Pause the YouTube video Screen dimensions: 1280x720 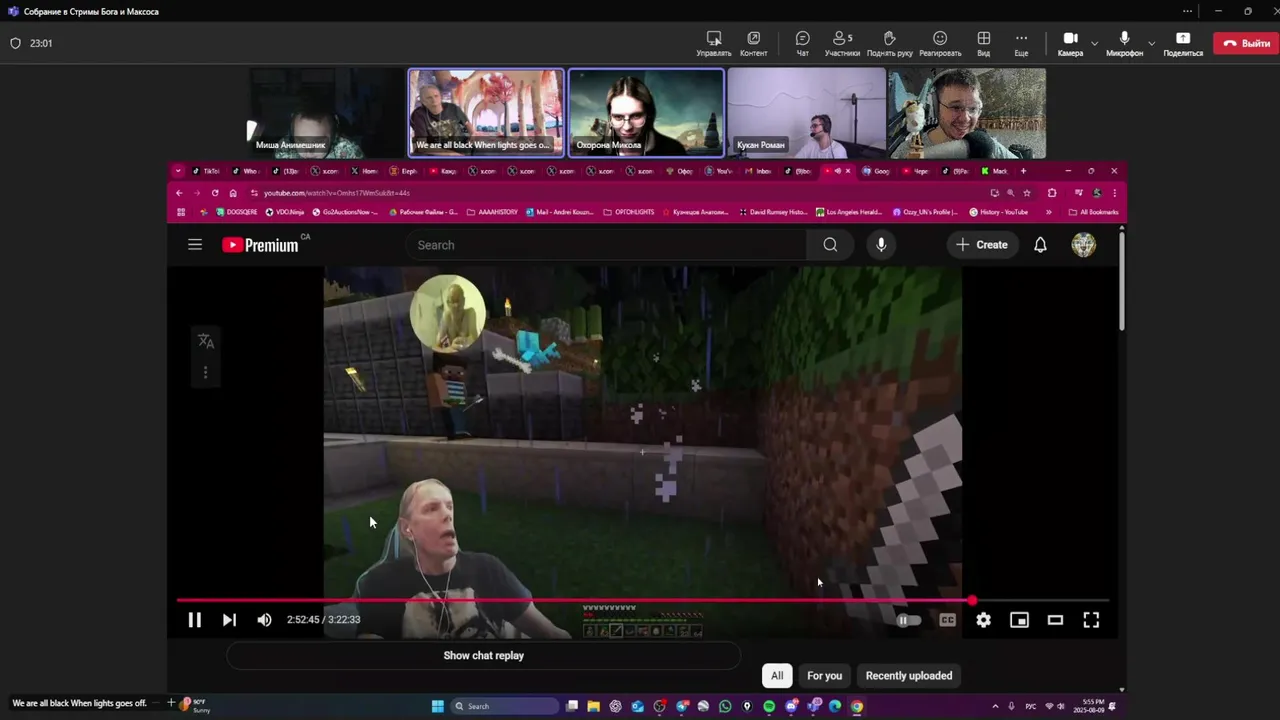point(195,620)
